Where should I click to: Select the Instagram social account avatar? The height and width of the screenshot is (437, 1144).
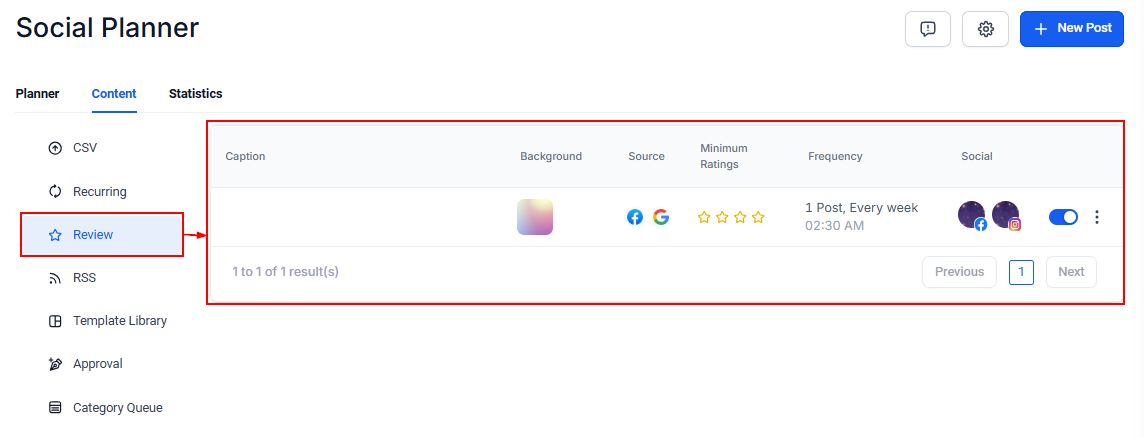[x=1006, y=216]
